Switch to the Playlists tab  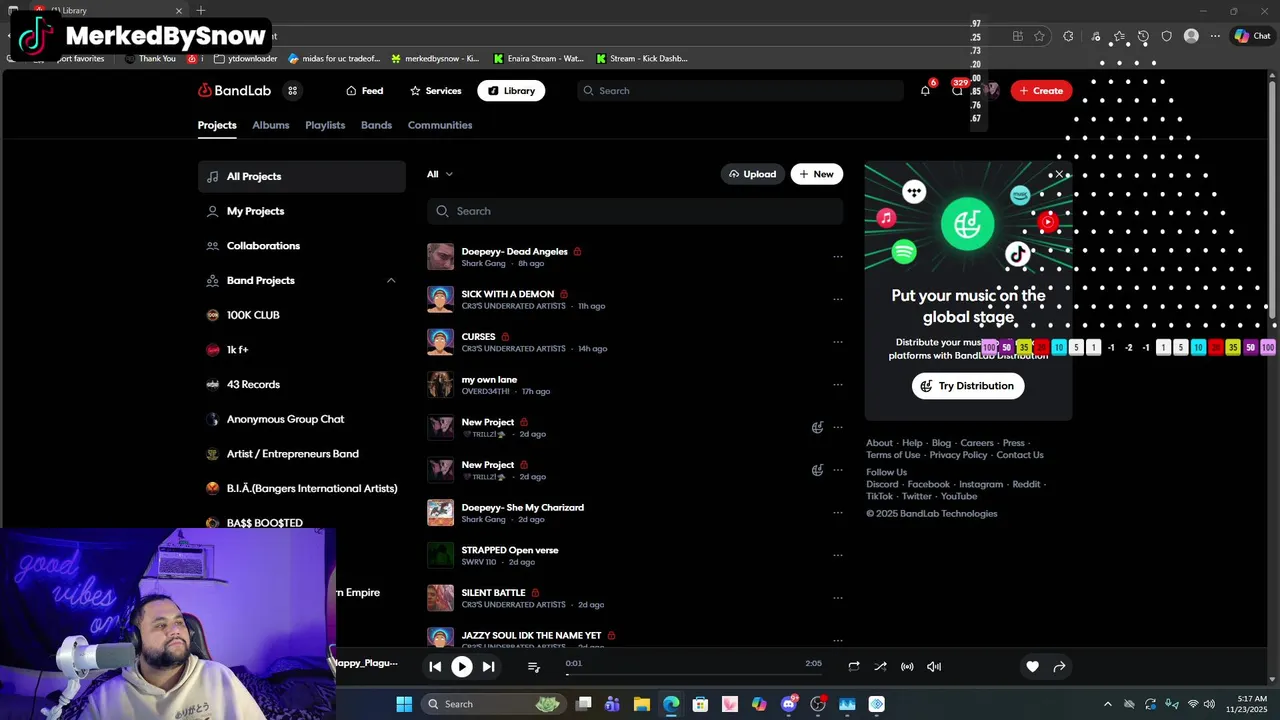[x=325, y=125]
